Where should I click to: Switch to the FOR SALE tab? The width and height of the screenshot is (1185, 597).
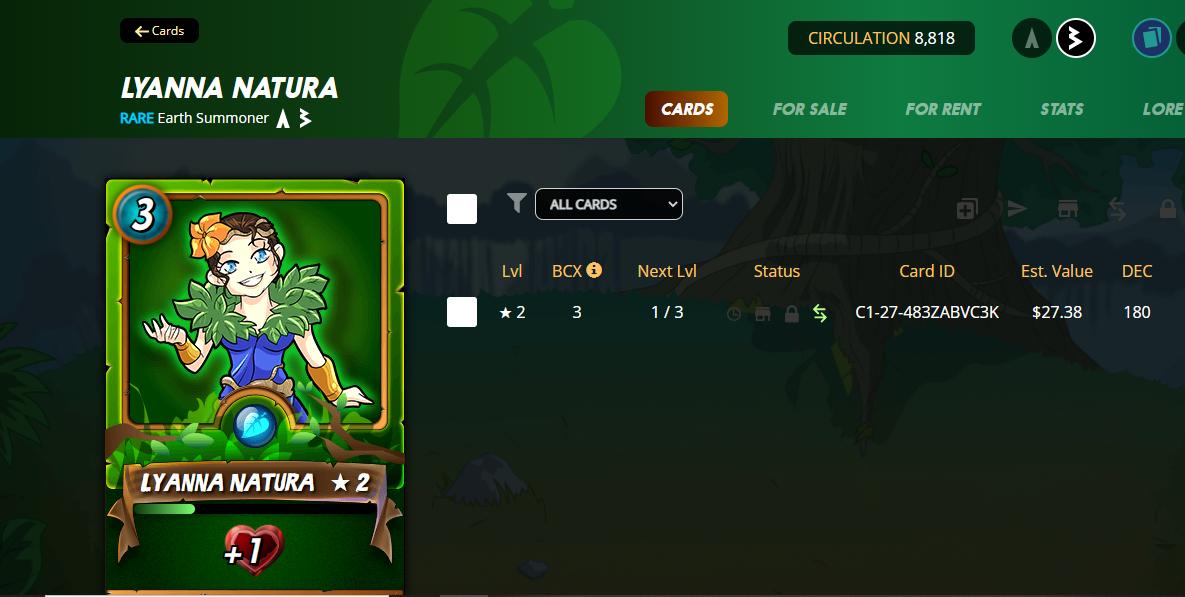coord(809,109)
